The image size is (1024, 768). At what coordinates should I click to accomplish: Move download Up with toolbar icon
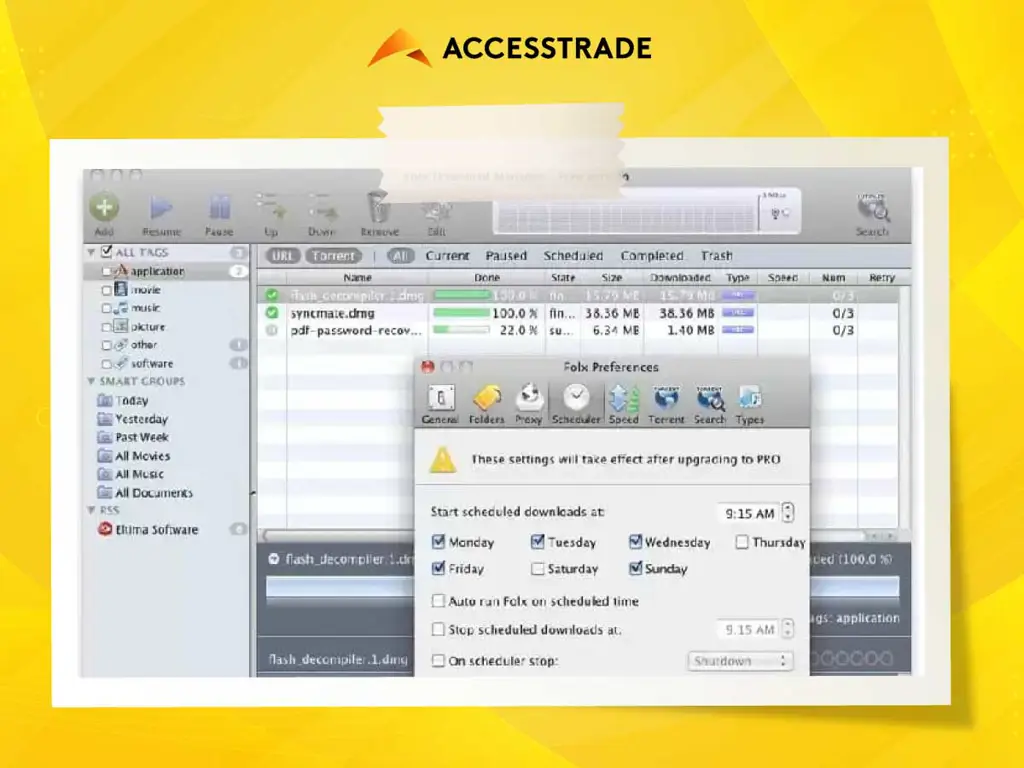click(x=271, y=208)
